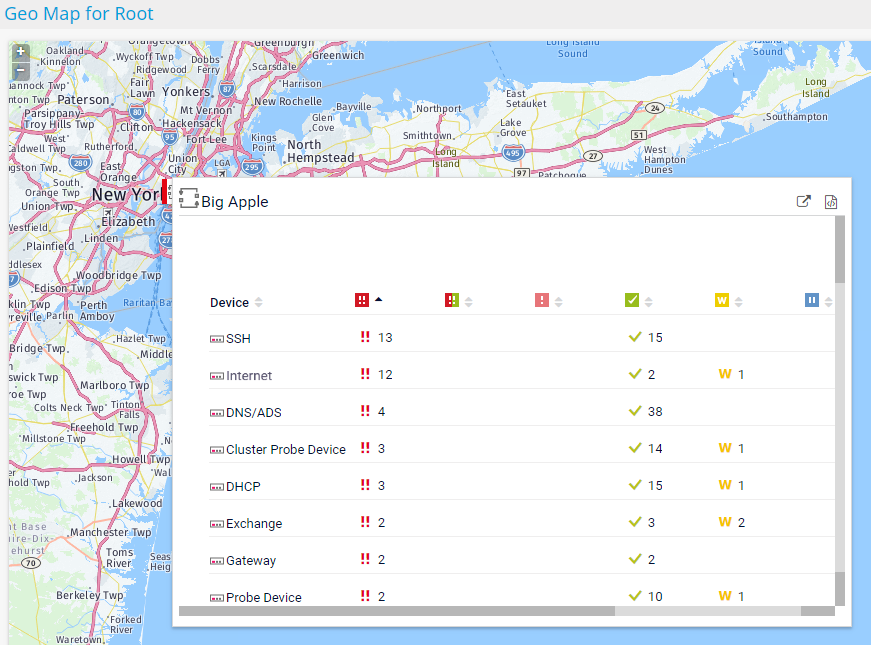Click the code file icon beside Big Apple
The width and height of the screenshot is (871, 645).
[830, 201]
